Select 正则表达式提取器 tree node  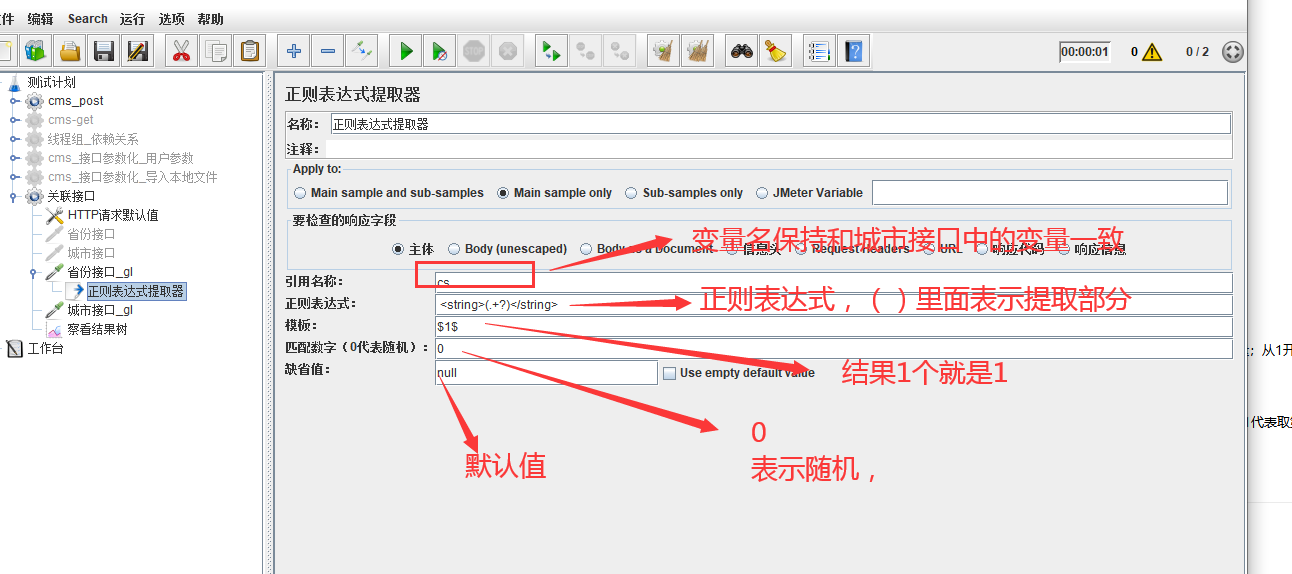tap(135, 291)
